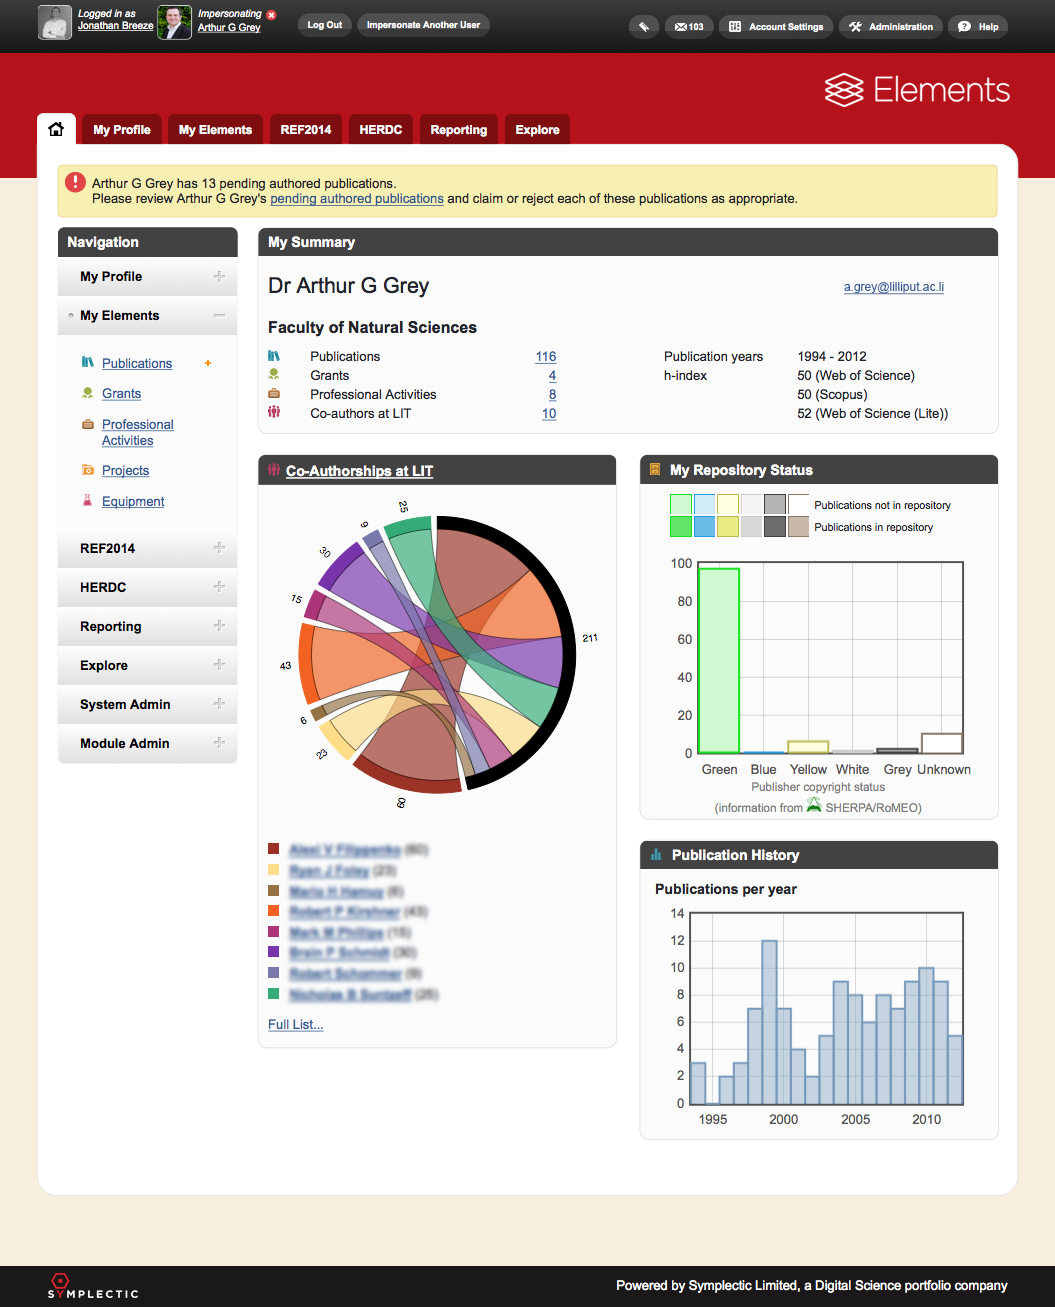Click the orange plus beside Publications
1055x1307 pixels.
(208, 363)
